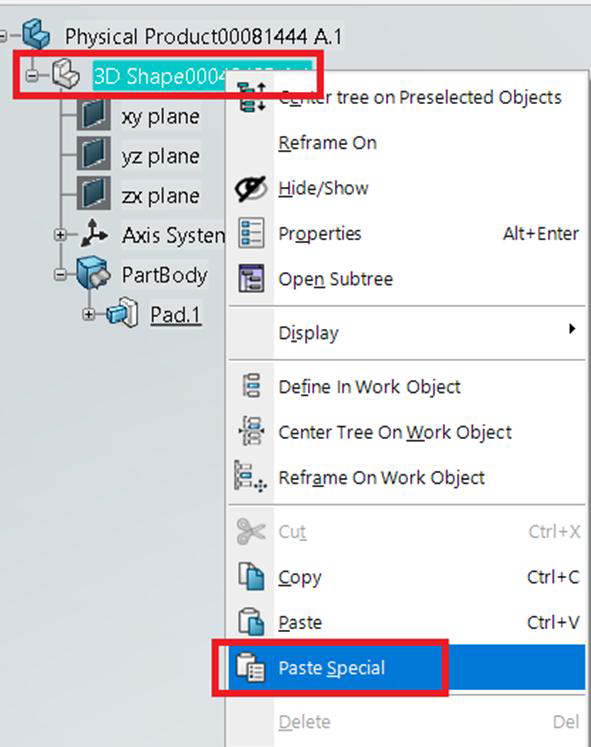Click the Pad.1 feature icon
The height and width of the screenshot is (747, 591).
pos(122,313)
